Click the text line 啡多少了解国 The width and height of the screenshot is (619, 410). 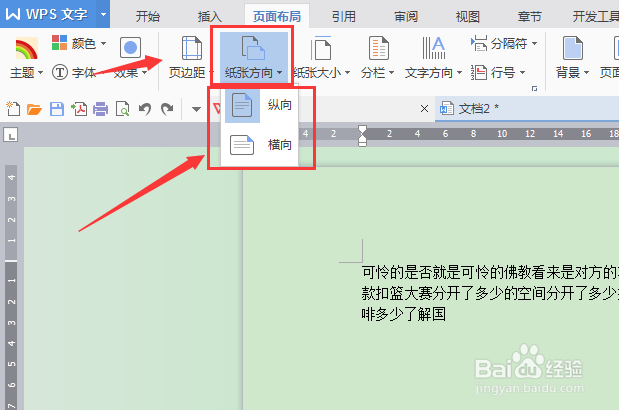(x=403, y=315)
